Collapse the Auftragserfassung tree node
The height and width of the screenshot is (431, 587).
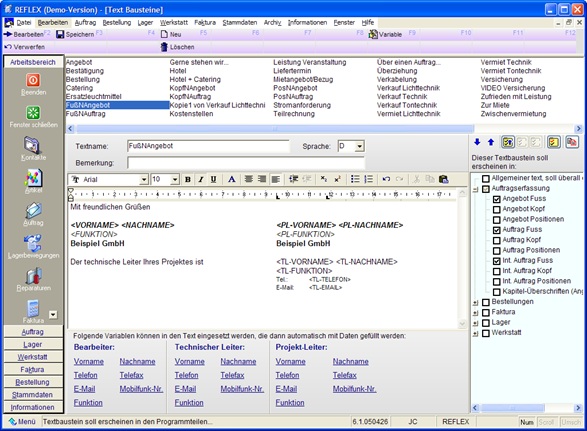[475, 189]
